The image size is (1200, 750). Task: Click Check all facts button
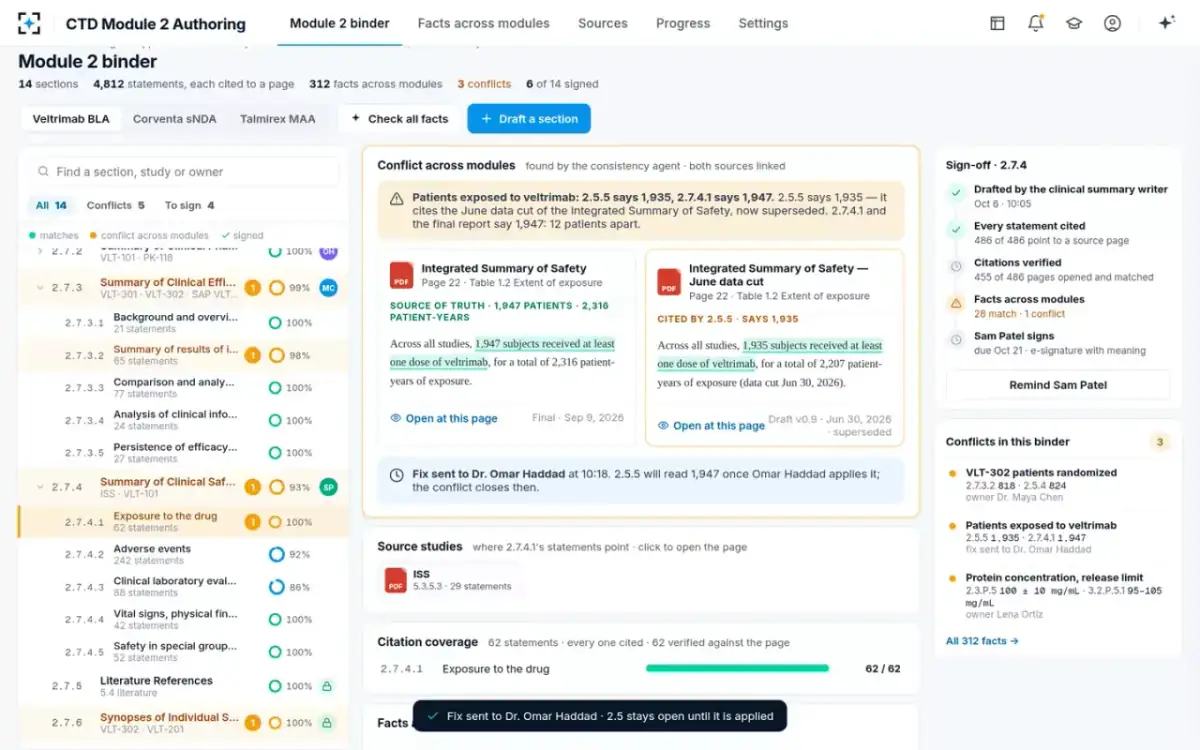tap(398, 119)
